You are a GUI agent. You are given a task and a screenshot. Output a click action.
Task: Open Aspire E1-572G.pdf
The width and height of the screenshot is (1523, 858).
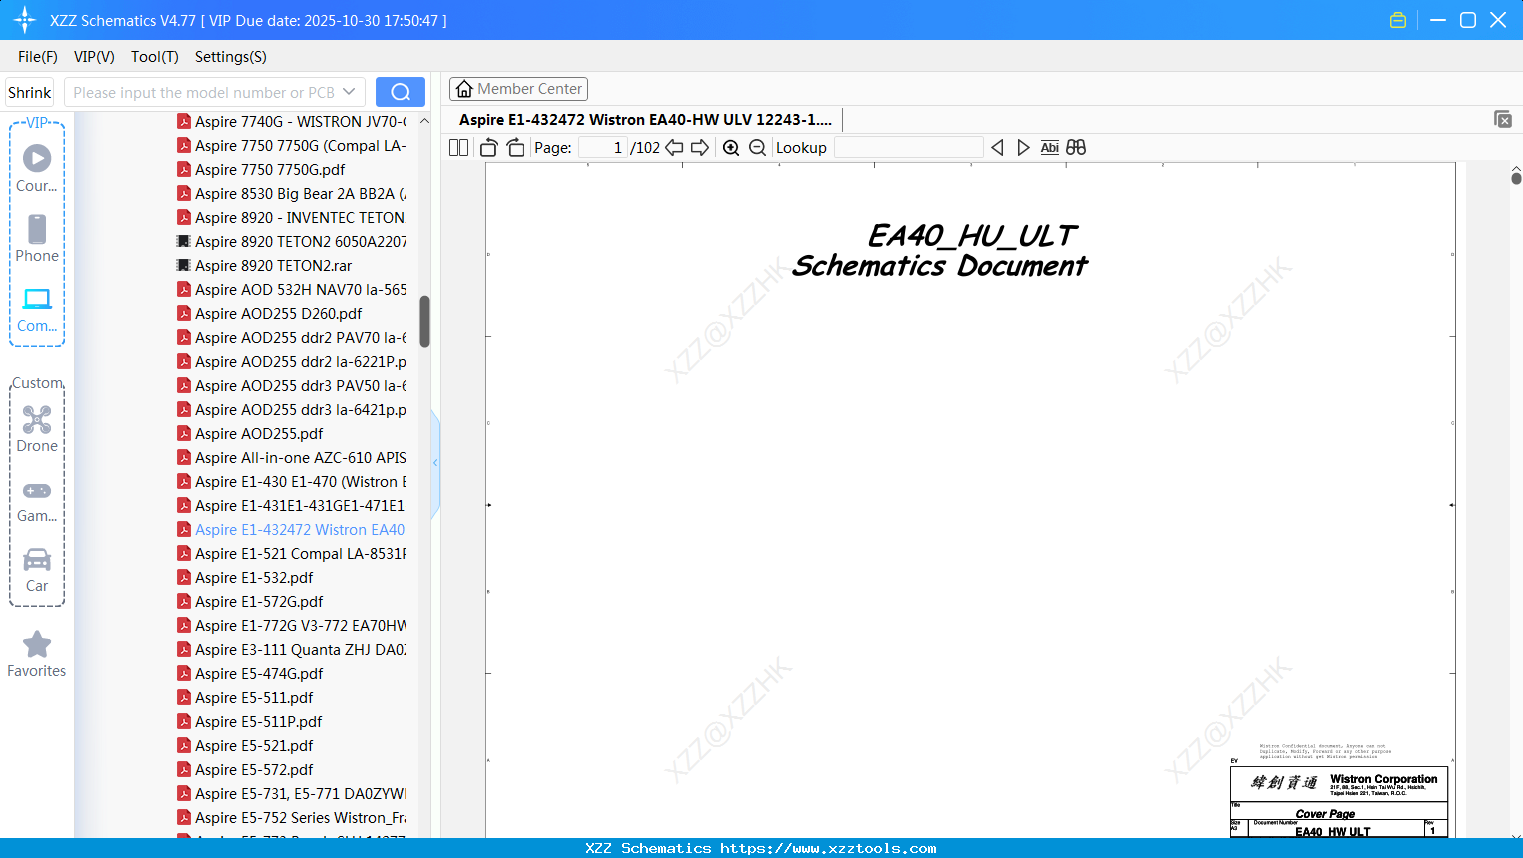coord(250,602)
